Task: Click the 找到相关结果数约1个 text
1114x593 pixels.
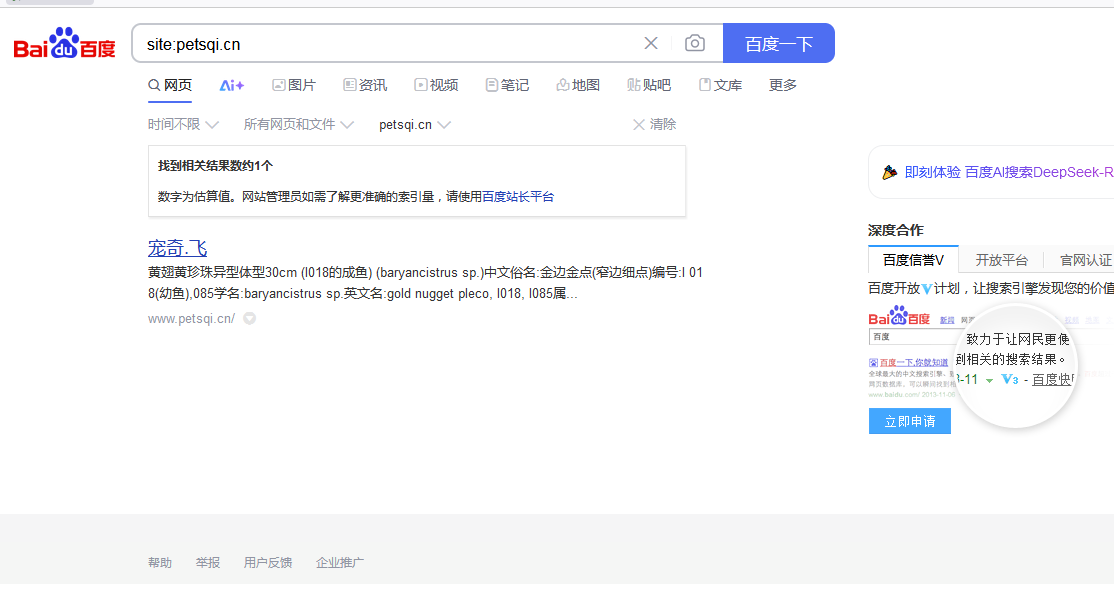Action: [x=215, y=165]
